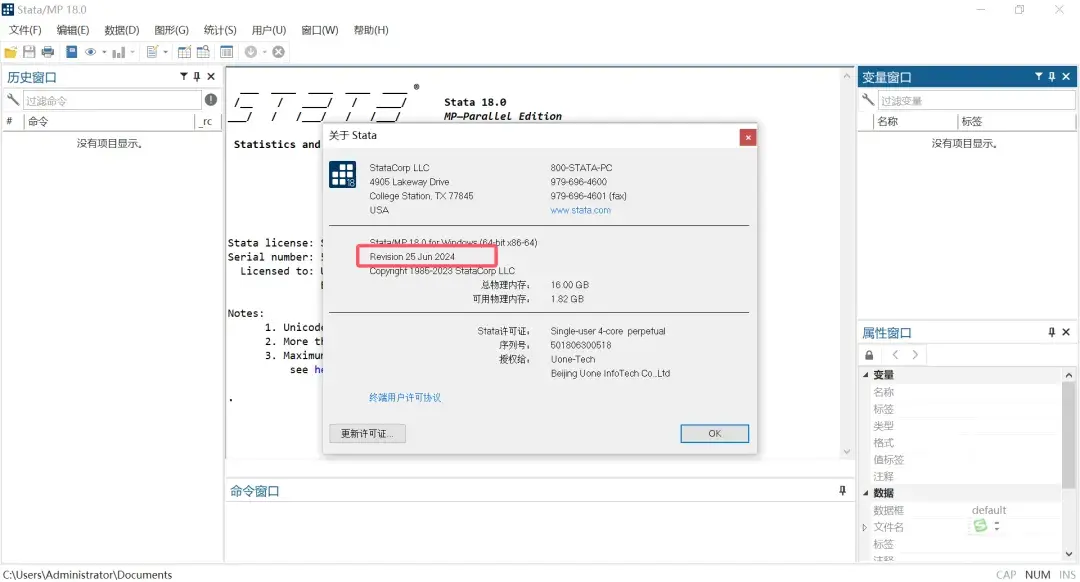
Task: Click the _rc column header in History
Action: click(208, 121)
